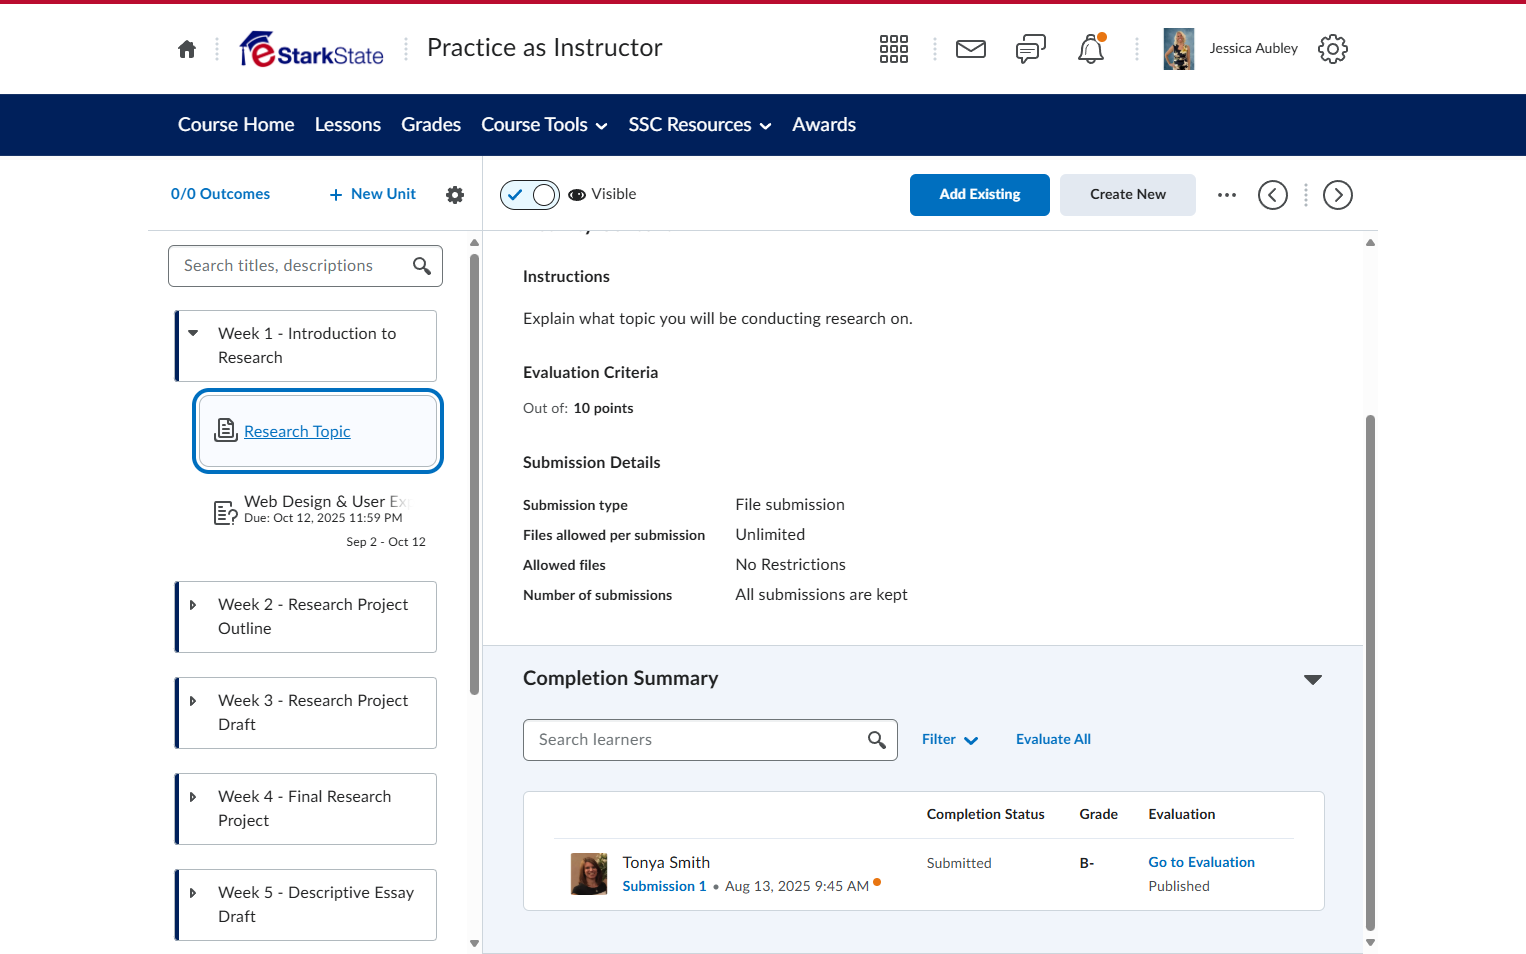This screenshot has height=954, width=1526.
Task: Open the course selector grid icon
Action: tap(893, 49)
